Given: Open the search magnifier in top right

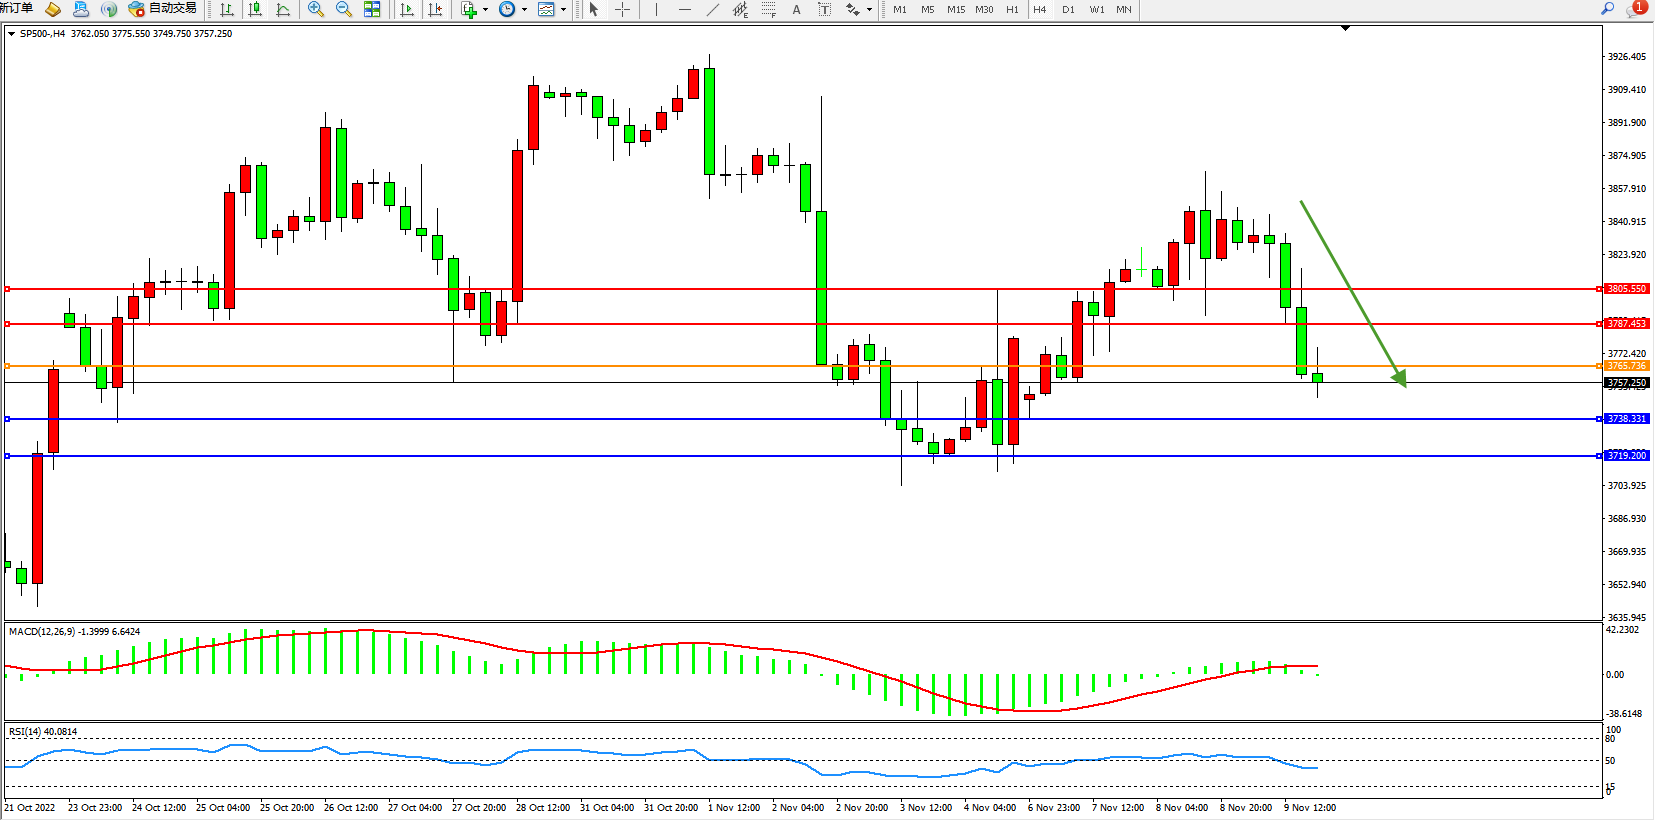Looking at the screenshot, I should [x=1608, y=8].
